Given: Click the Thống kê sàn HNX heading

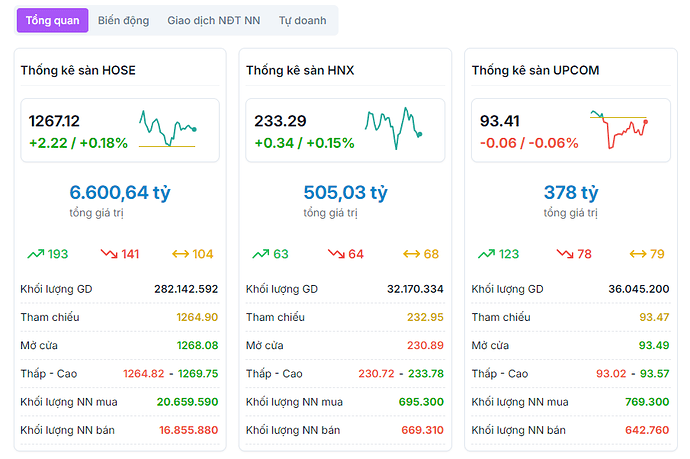Looking at the screenshot, I should pyautogui.click(x=300, y=70).
